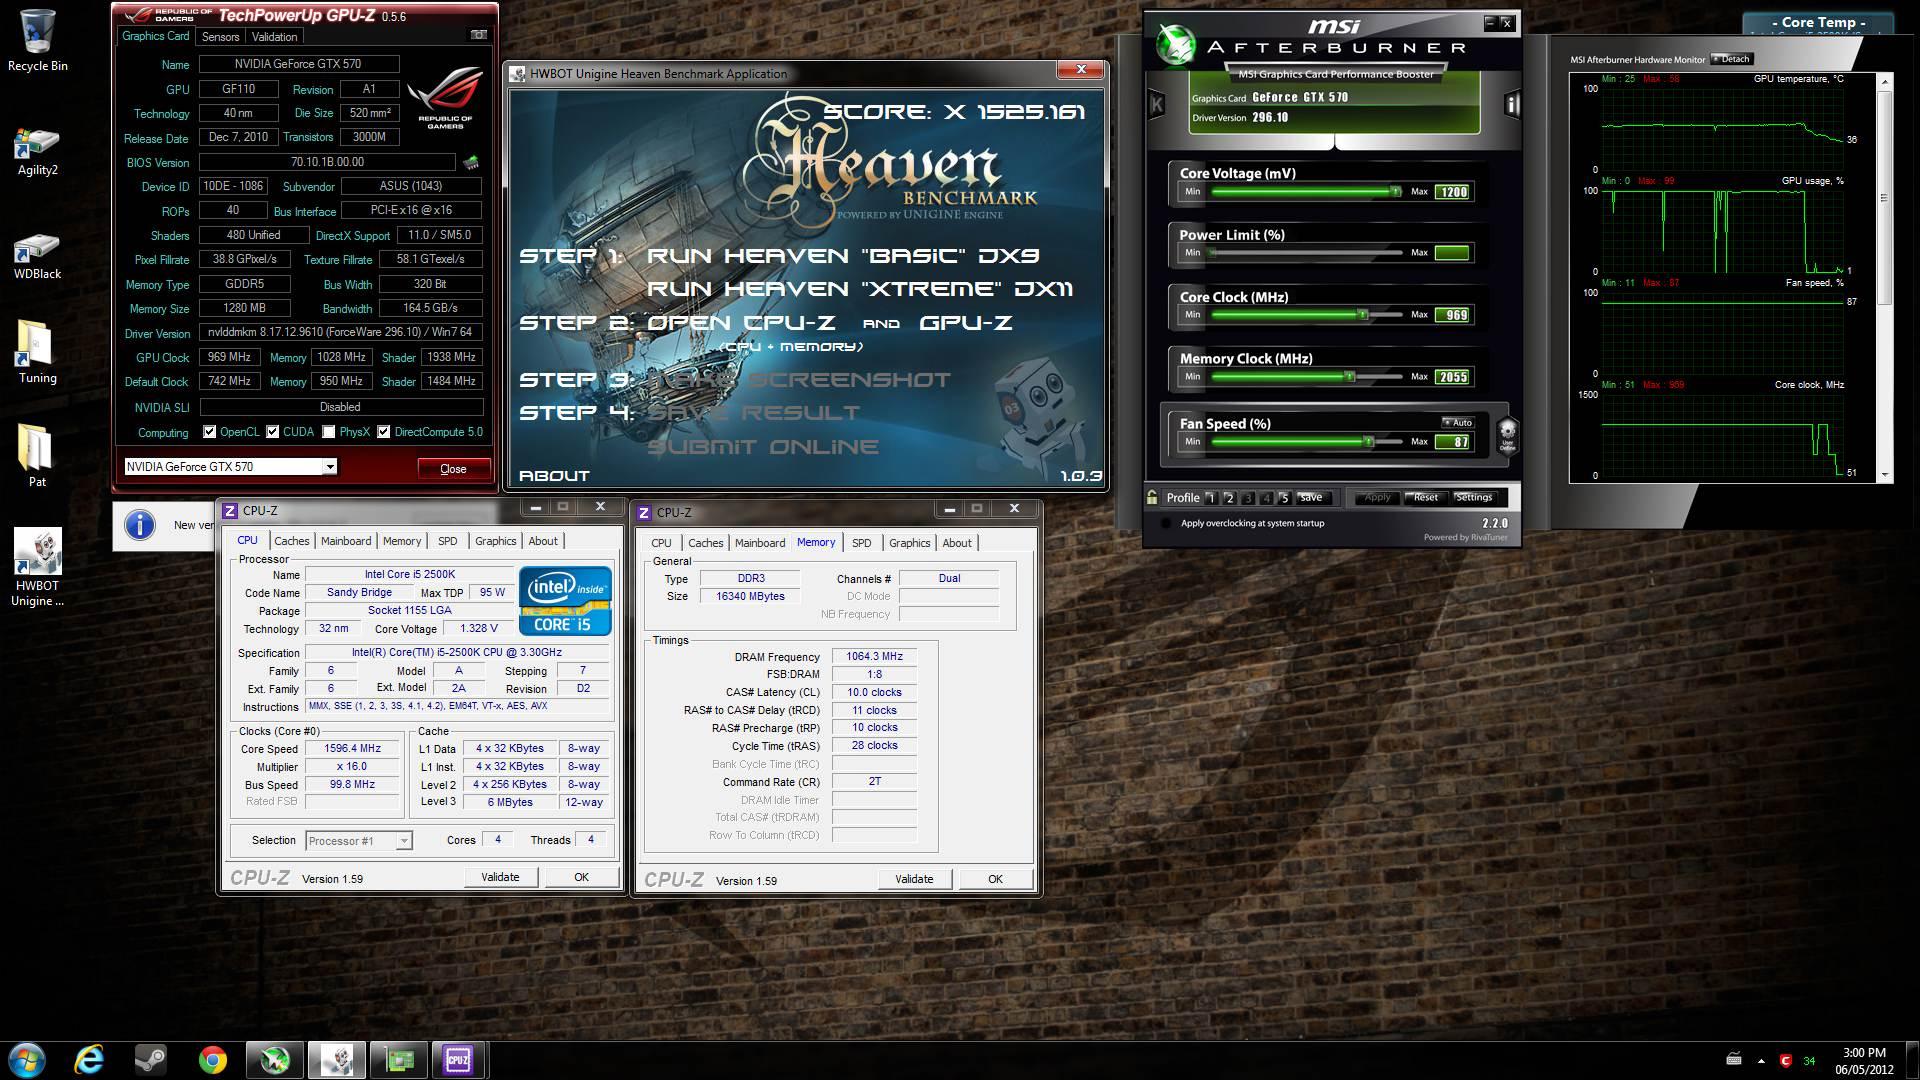This screenshot has width=1920, height=1080.
Task: Switch to GPU-Z taskbar item
Action: (x=399, y=1059)
